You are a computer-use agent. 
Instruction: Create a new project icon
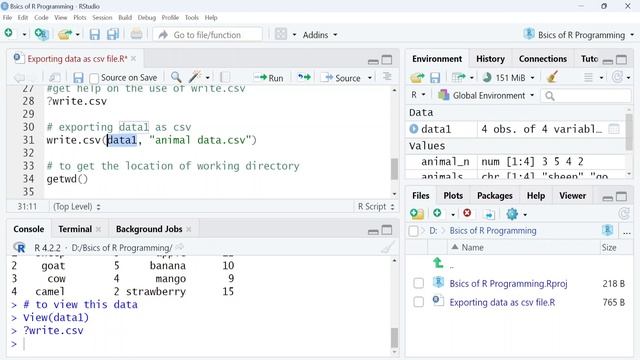point(41,34)
